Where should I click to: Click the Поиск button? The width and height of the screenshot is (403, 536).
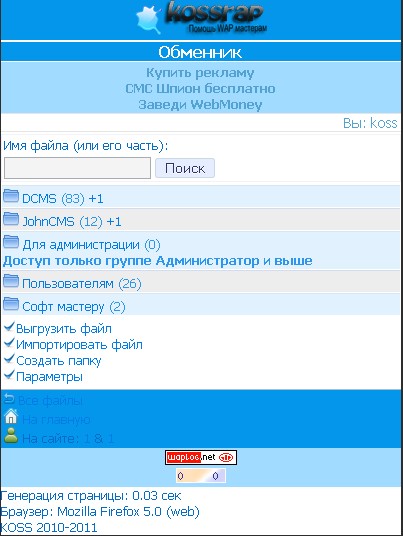[185, 168]
